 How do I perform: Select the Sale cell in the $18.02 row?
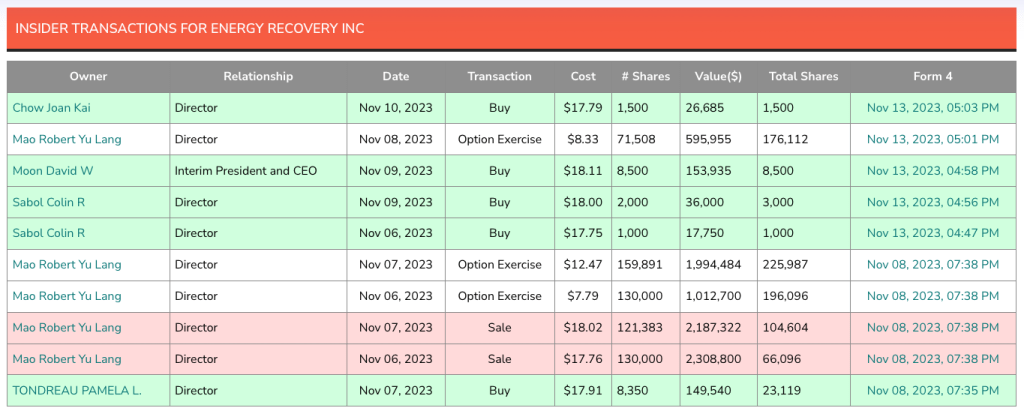pos(500,327)
